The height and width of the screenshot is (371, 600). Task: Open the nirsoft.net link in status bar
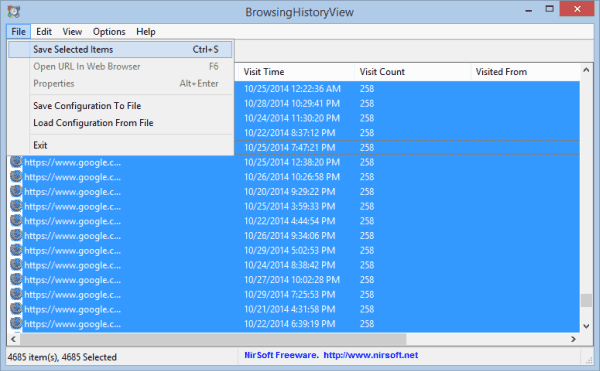point(370,355)
